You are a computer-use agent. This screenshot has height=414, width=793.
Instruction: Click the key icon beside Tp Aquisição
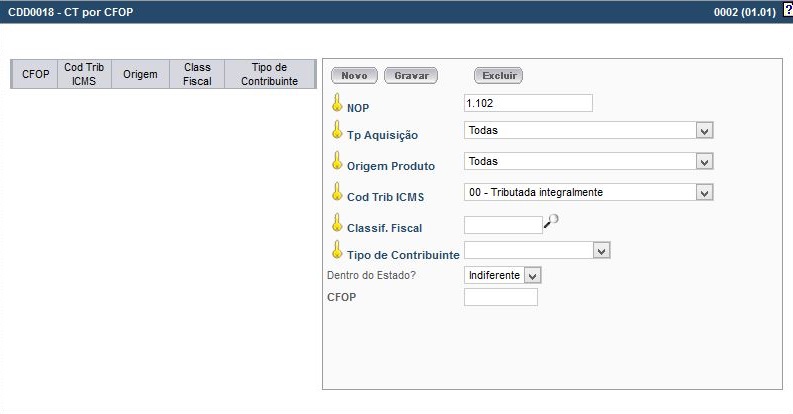click(337, 131)
